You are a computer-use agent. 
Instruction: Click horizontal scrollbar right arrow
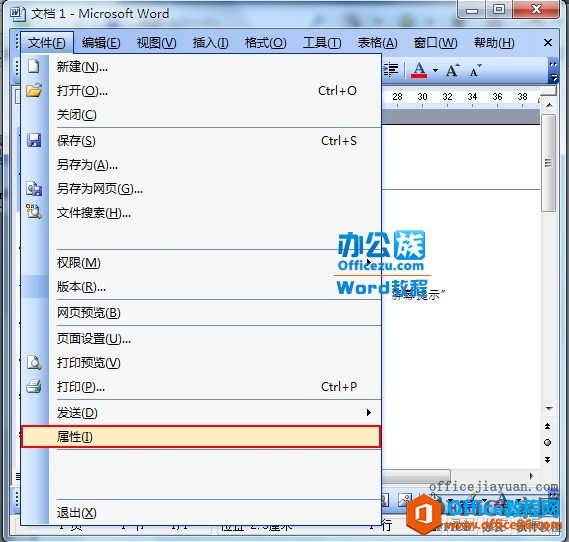point(532,476)
